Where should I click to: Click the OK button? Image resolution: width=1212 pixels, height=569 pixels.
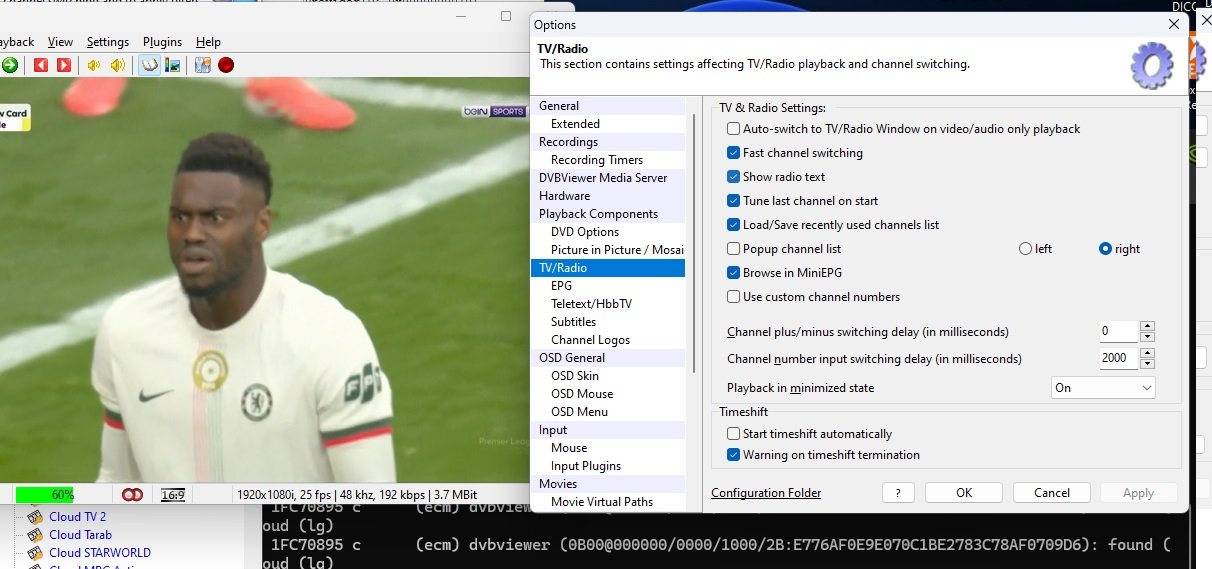tap(964, 493)
